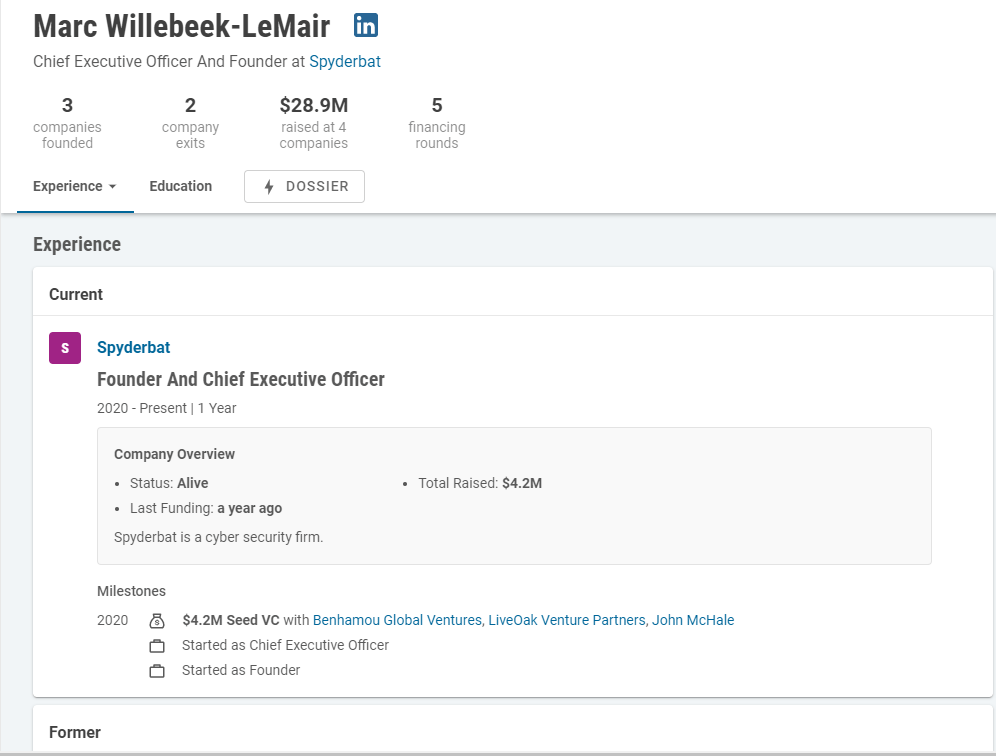Click briefcase icon beside Started as Chief Executive Officer
The image size is (996, 756).
tap(157, 646)
